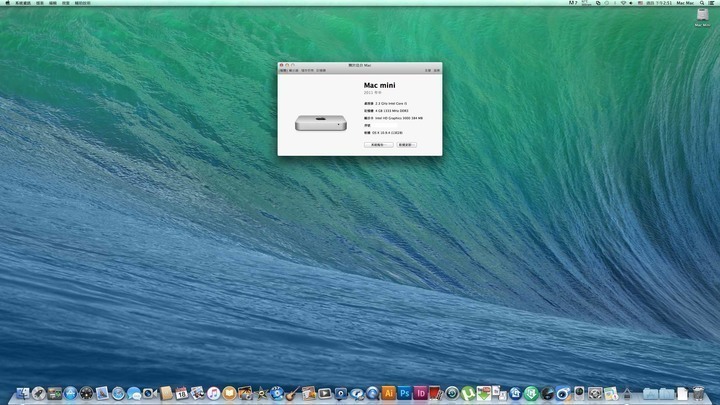Screen dimensions: 720x405
Task: Launch iPhoto palm tree icon
Action: pyautogui.click(x=245, y=393)
